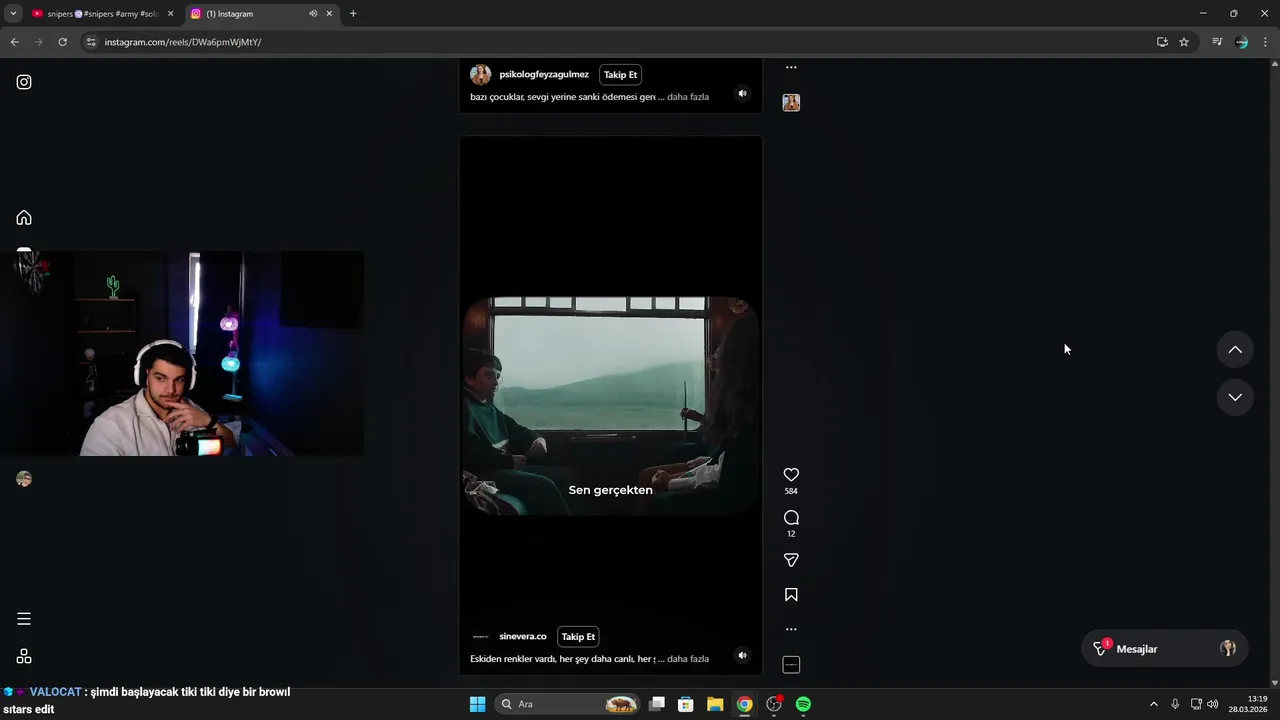Open Microsoft Store from the taskbar
Screen dimensions: 1280x720
click(x=686, y=704)
